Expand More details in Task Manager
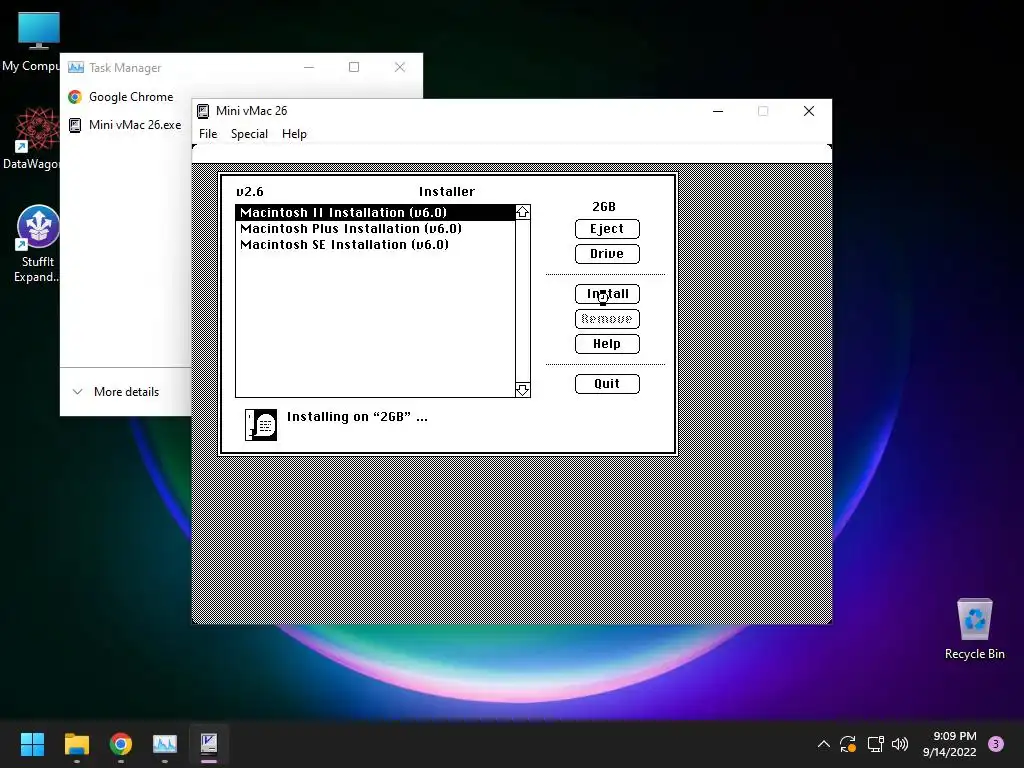 (116, 392)
